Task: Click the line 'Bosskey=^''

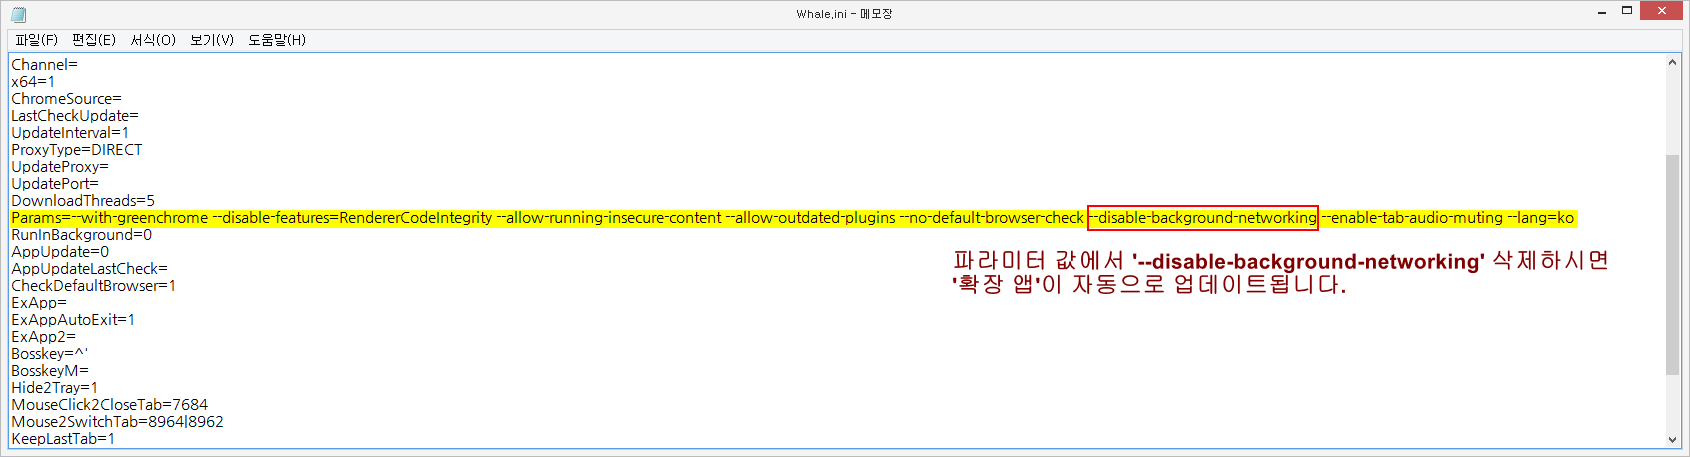Action: click(50, 354)
